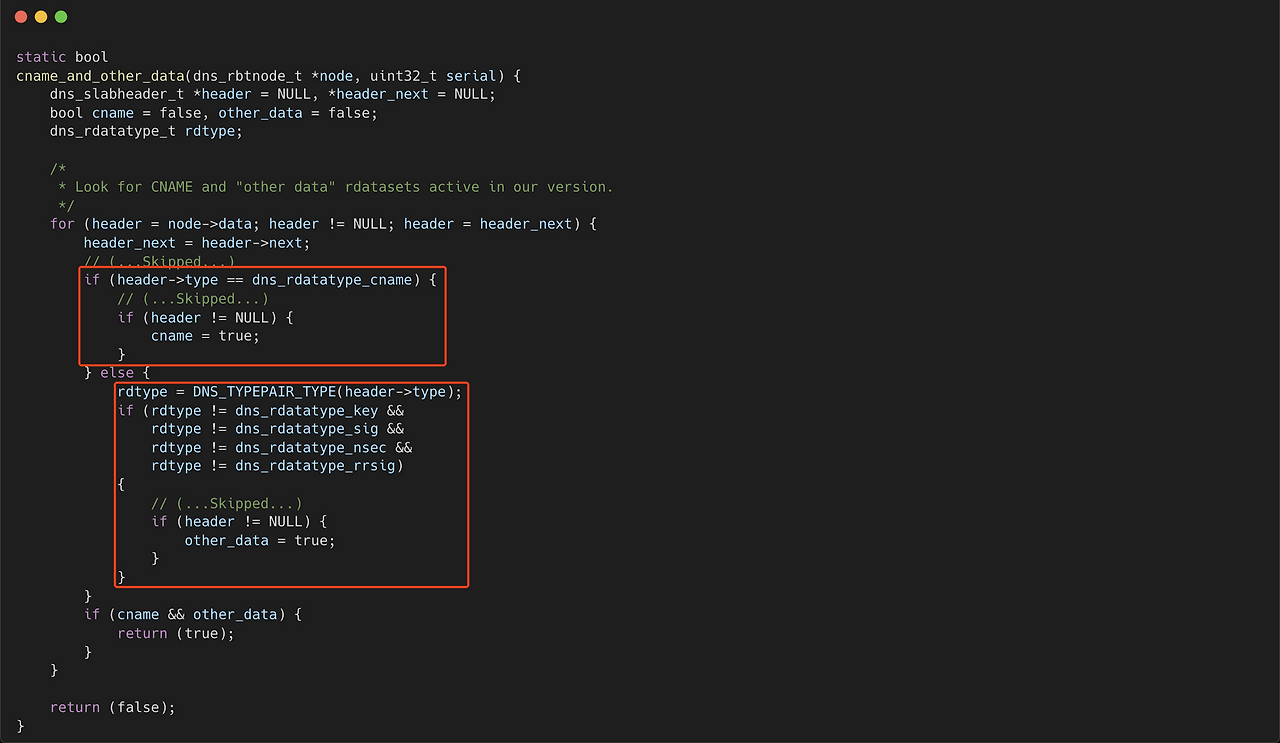The width and height of the screenshot is (1280, 743).
Task: Click the "rdtype != dns_rdatatype_sig &&" line
Action: point(278,429)
